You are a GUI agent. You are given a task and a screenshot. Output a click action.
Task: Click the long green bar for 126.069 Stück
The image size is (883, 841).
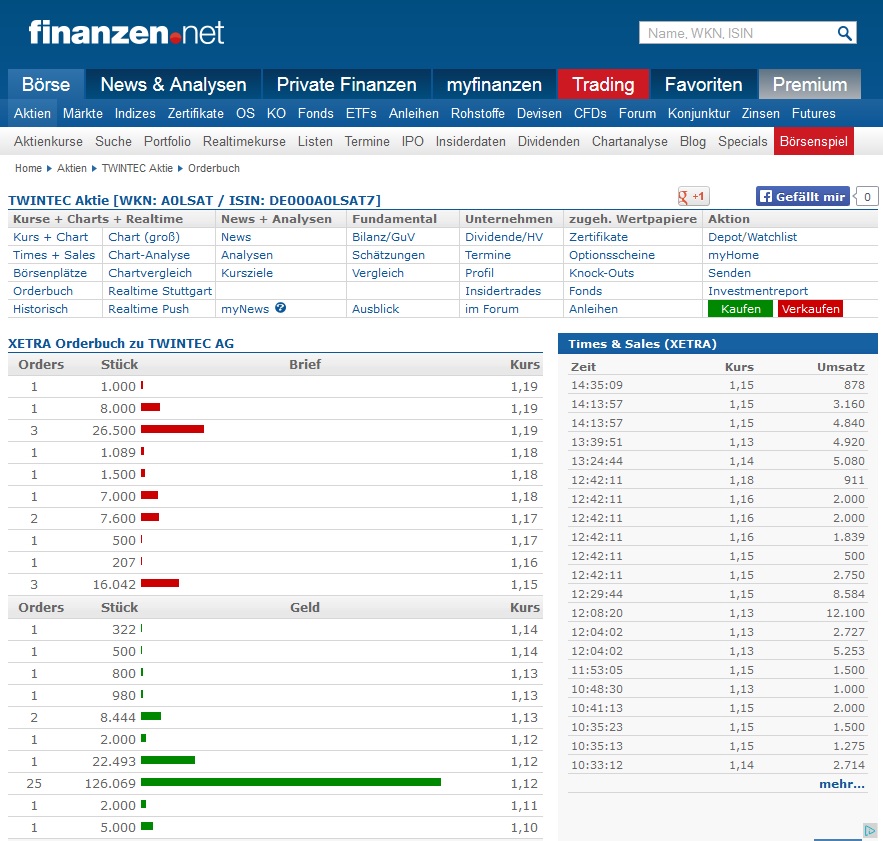coord(290,782)
